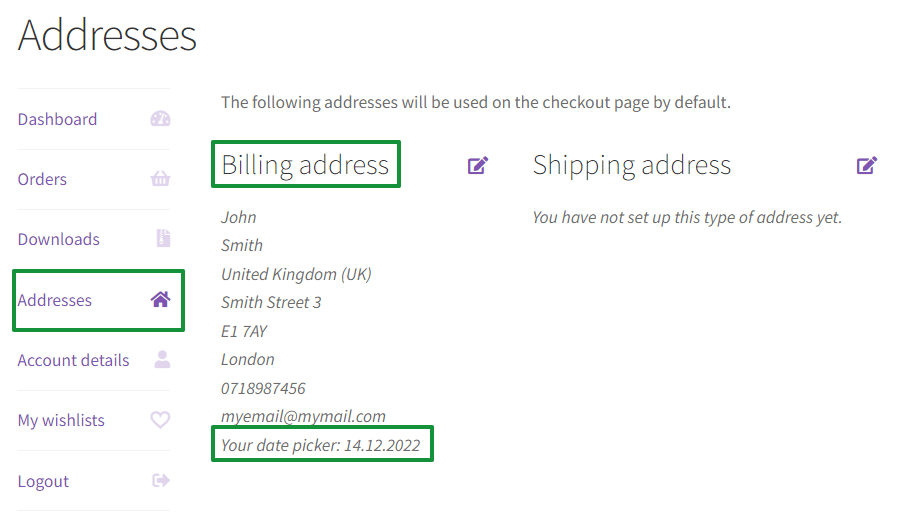
Task: Click the date picker value line
Action: 321,445
